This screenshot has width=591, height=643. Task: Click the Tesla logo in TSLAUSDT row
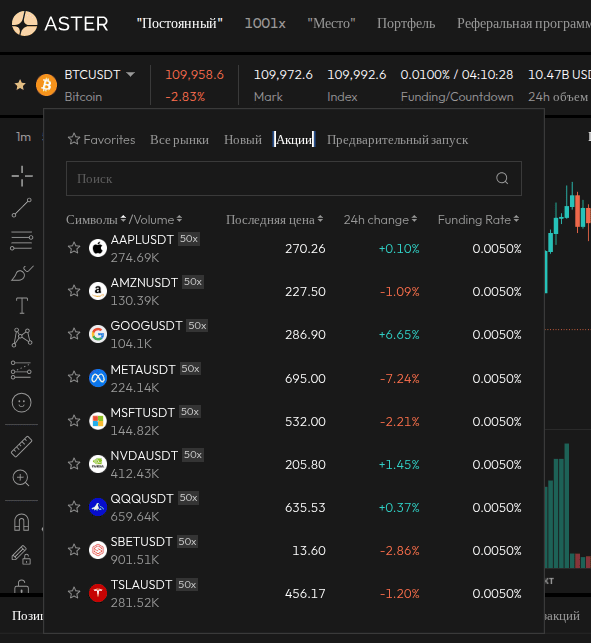pyautogui.click(x=98, y=593)
